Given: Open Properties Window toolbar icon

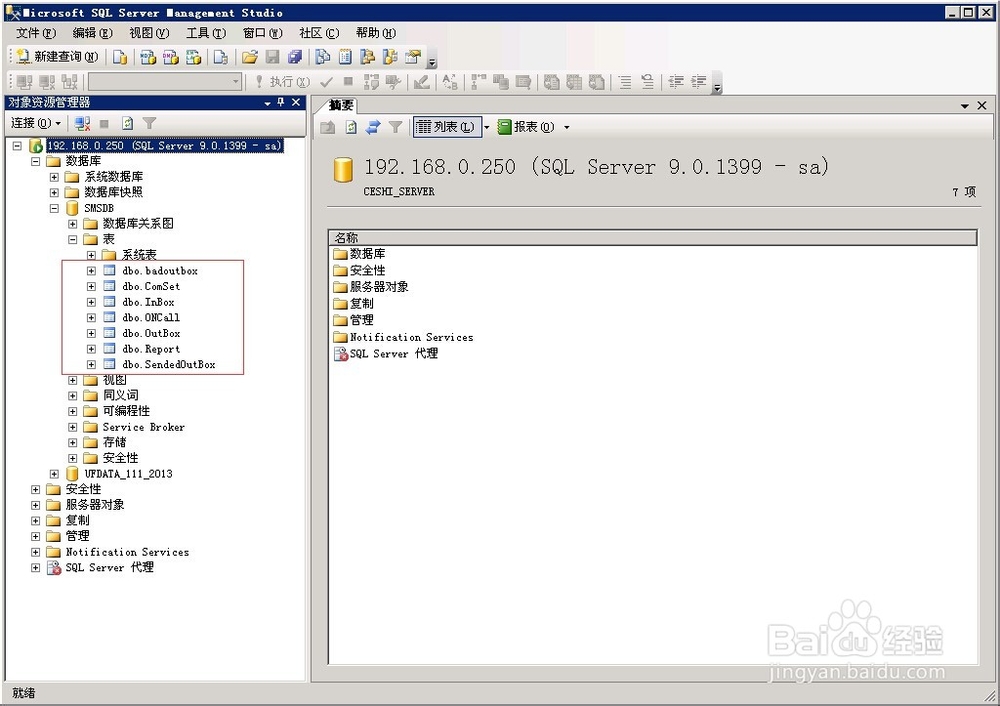Looking at the screenshot, I should point(413,57).
